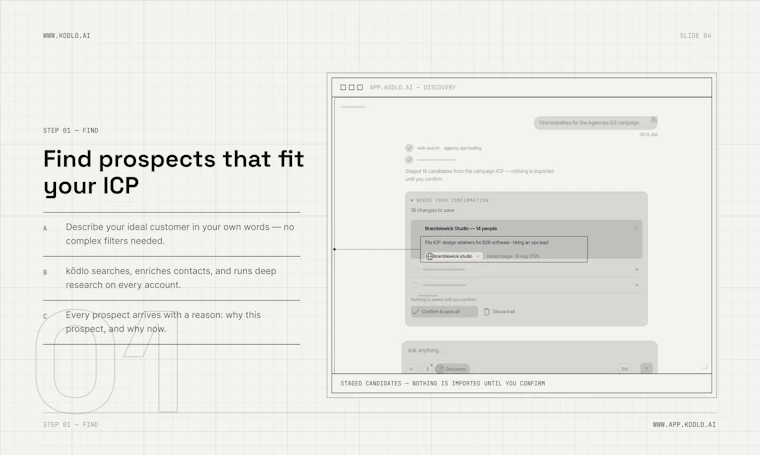Click the globe icon beside bramblewick.studio
The image size is (760, 455).
pos(429,256)
